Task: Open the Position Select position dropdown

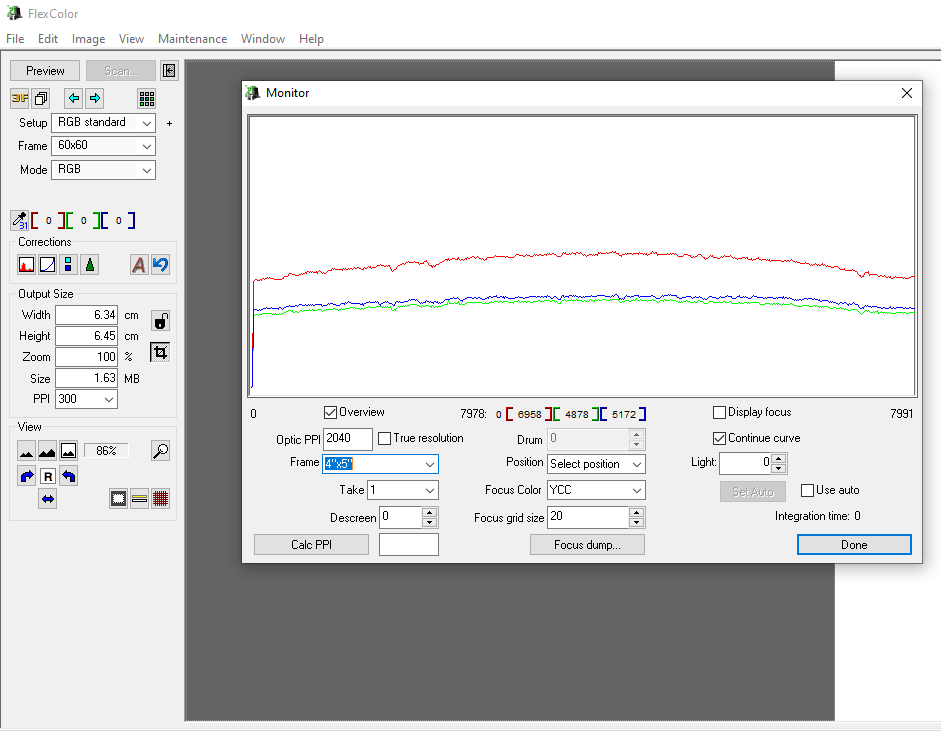Action: click(596, 464)
